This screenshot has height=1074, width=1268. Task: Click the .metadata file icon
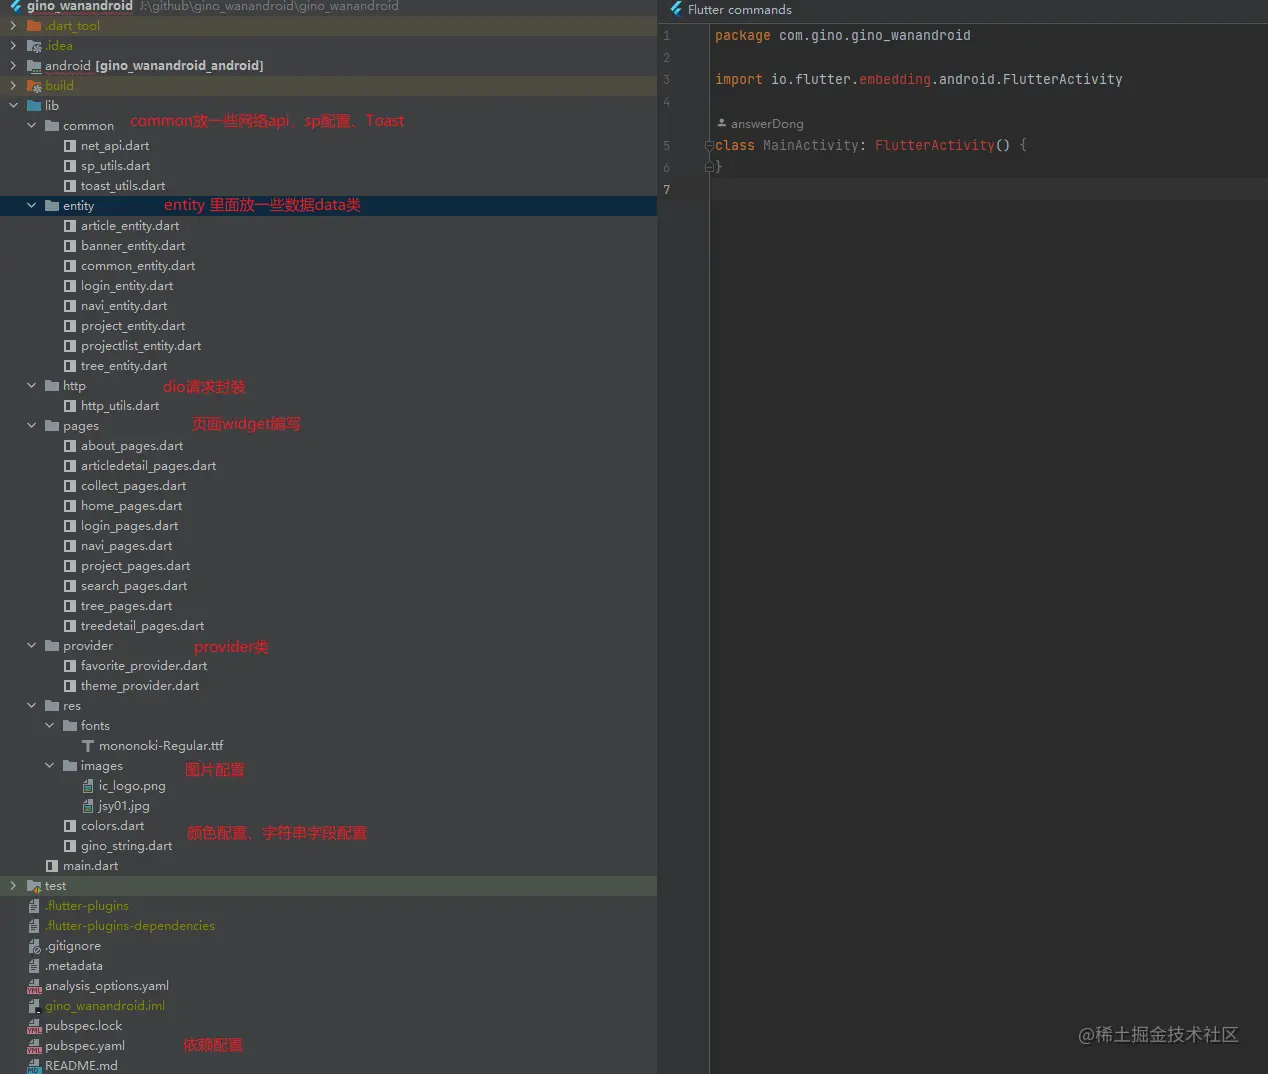(x=34, y=966)
